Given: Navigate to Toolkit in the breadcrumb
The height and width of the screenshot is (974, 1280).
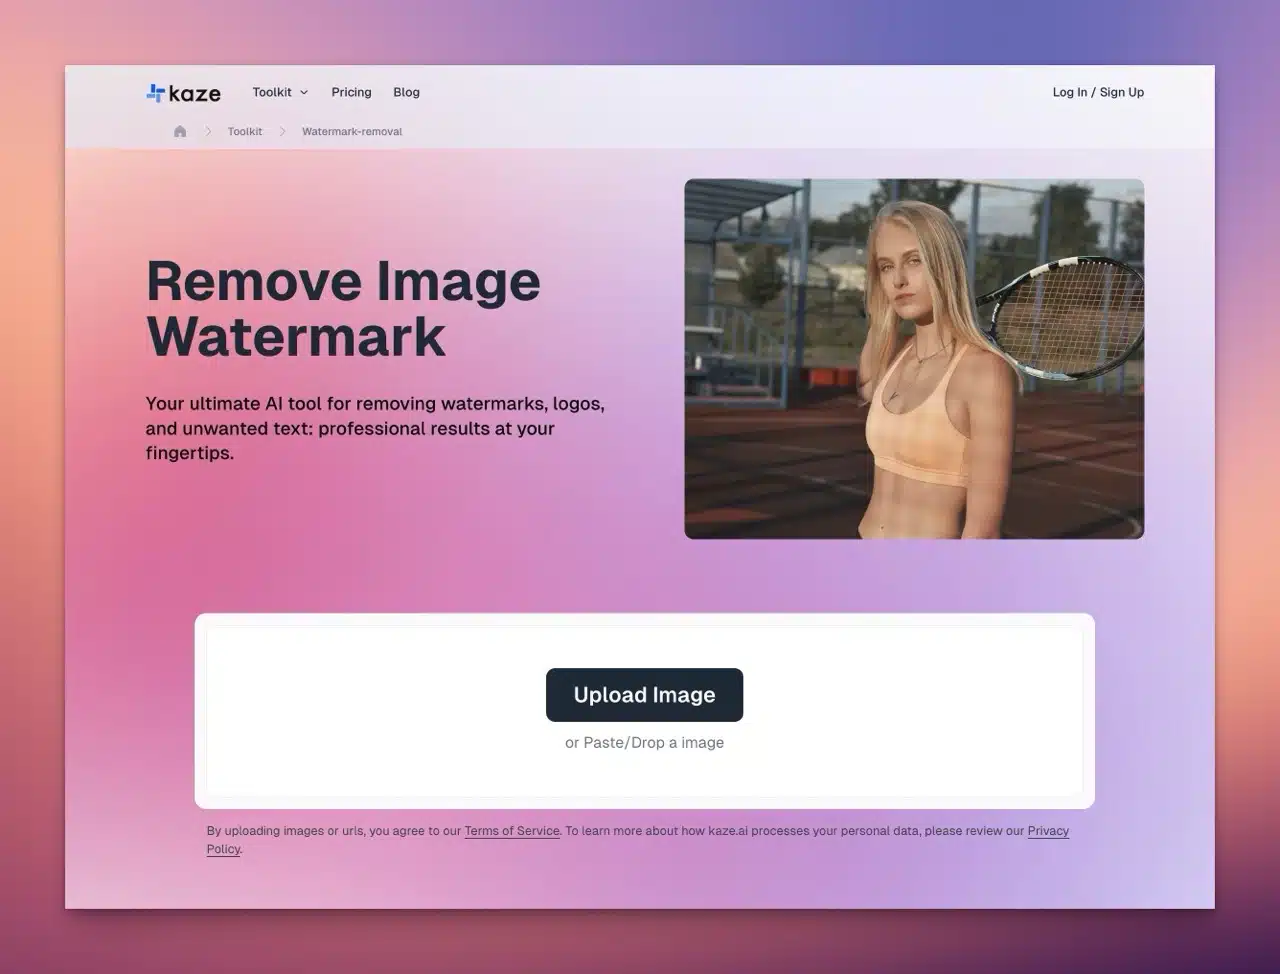Looking at the screenshot, I should [x=244, y=131].
